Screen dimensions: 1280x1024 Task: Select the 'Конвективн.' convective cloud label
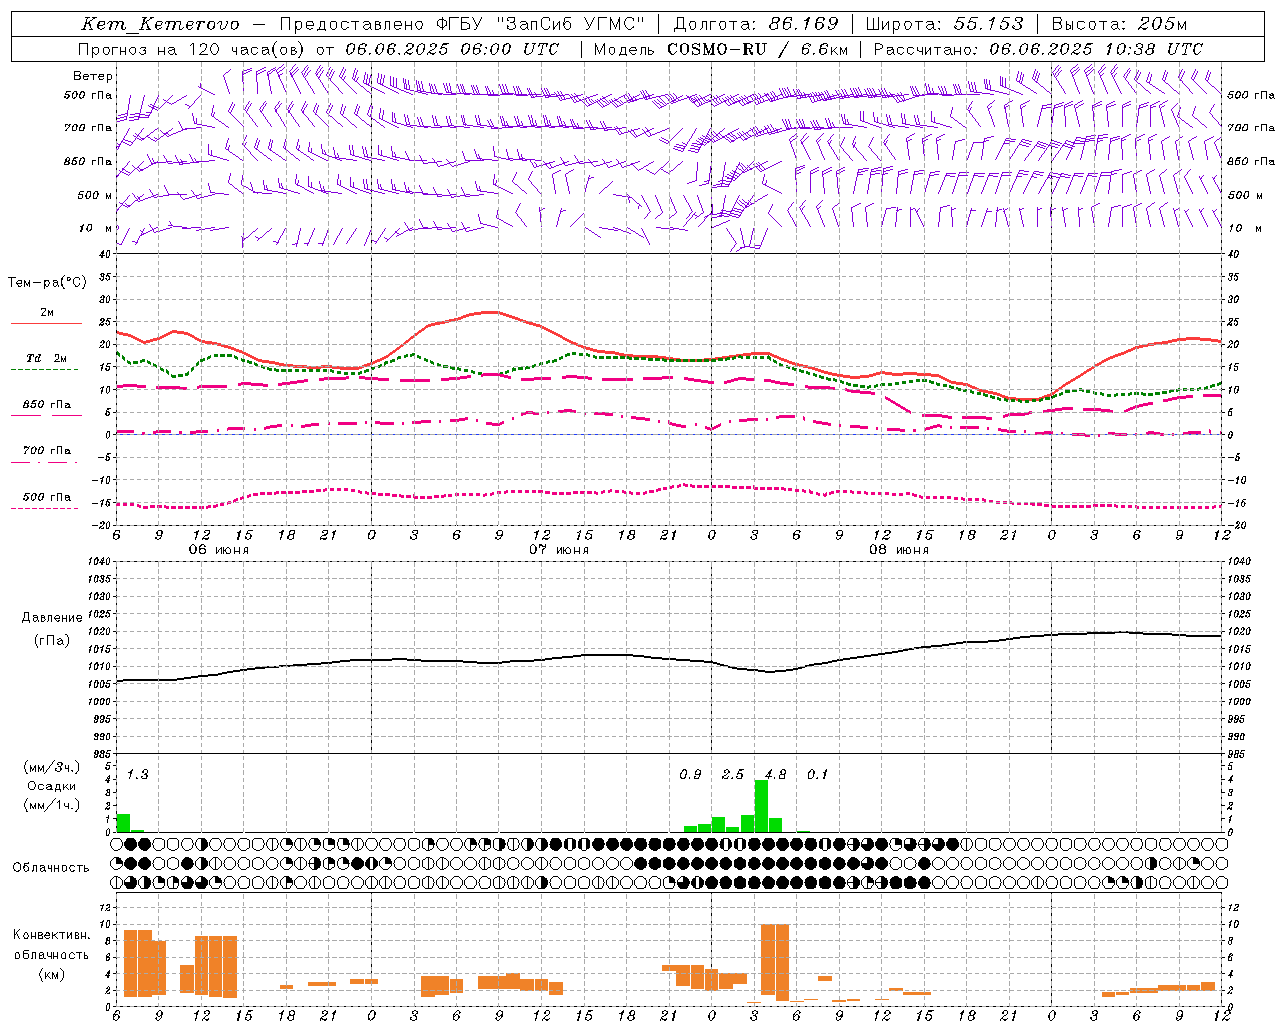(x=51, y=935)
